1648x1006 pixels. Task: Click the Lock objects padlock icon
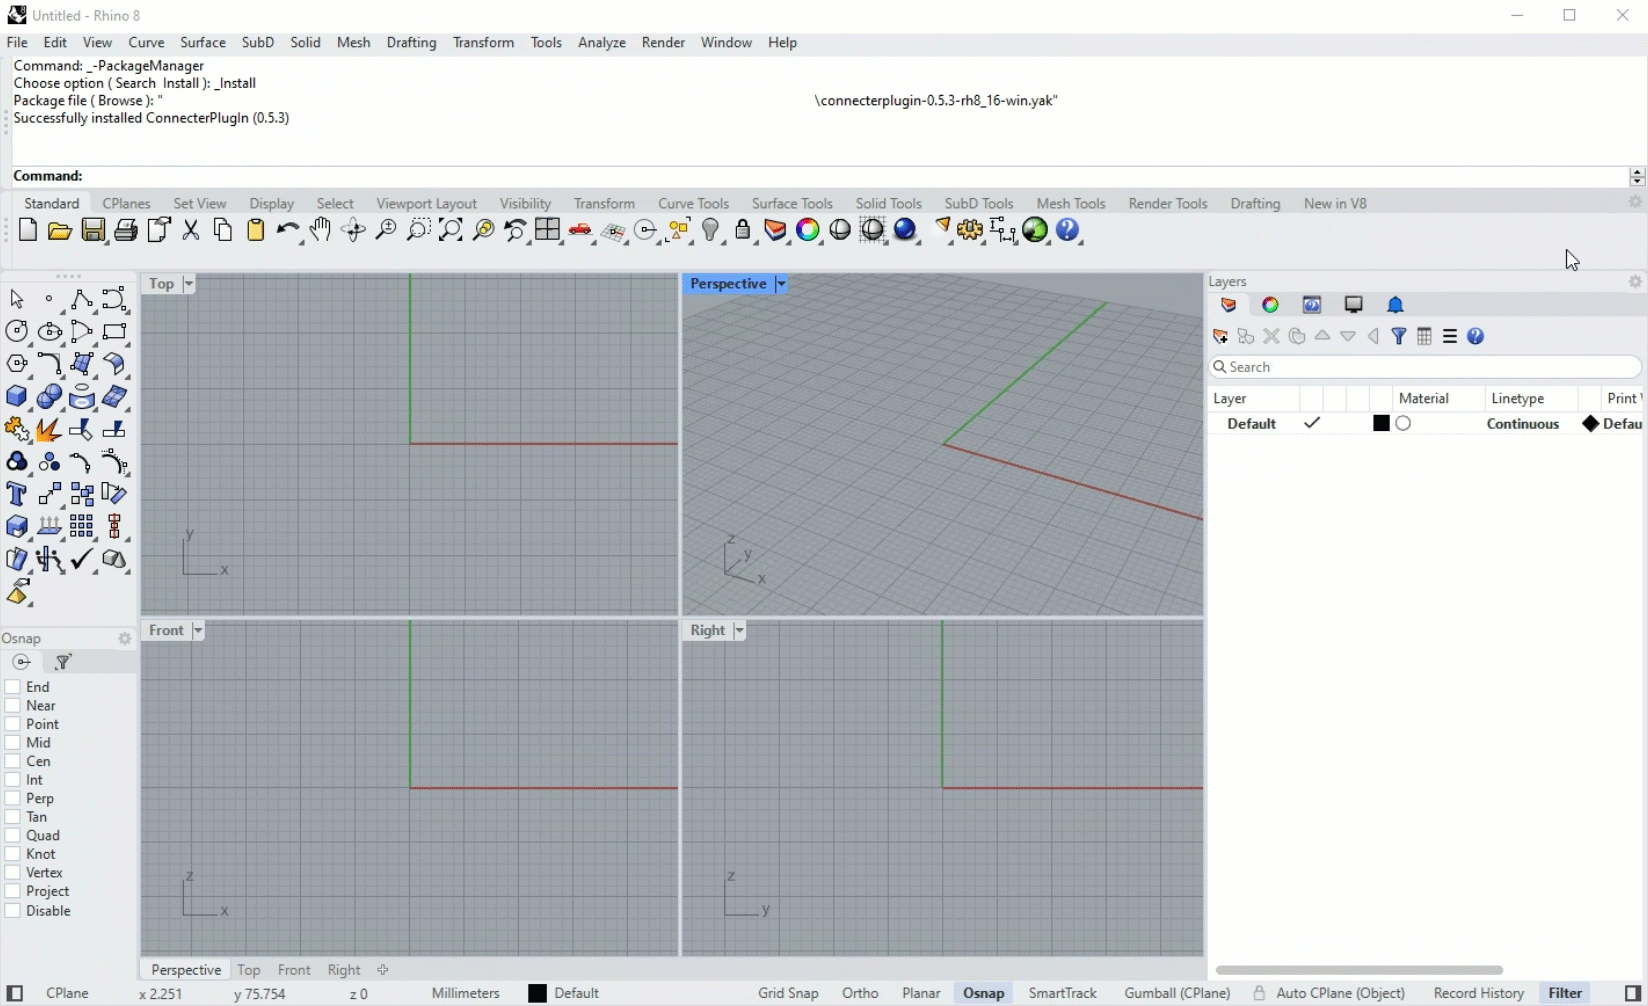tap(743, 230)
